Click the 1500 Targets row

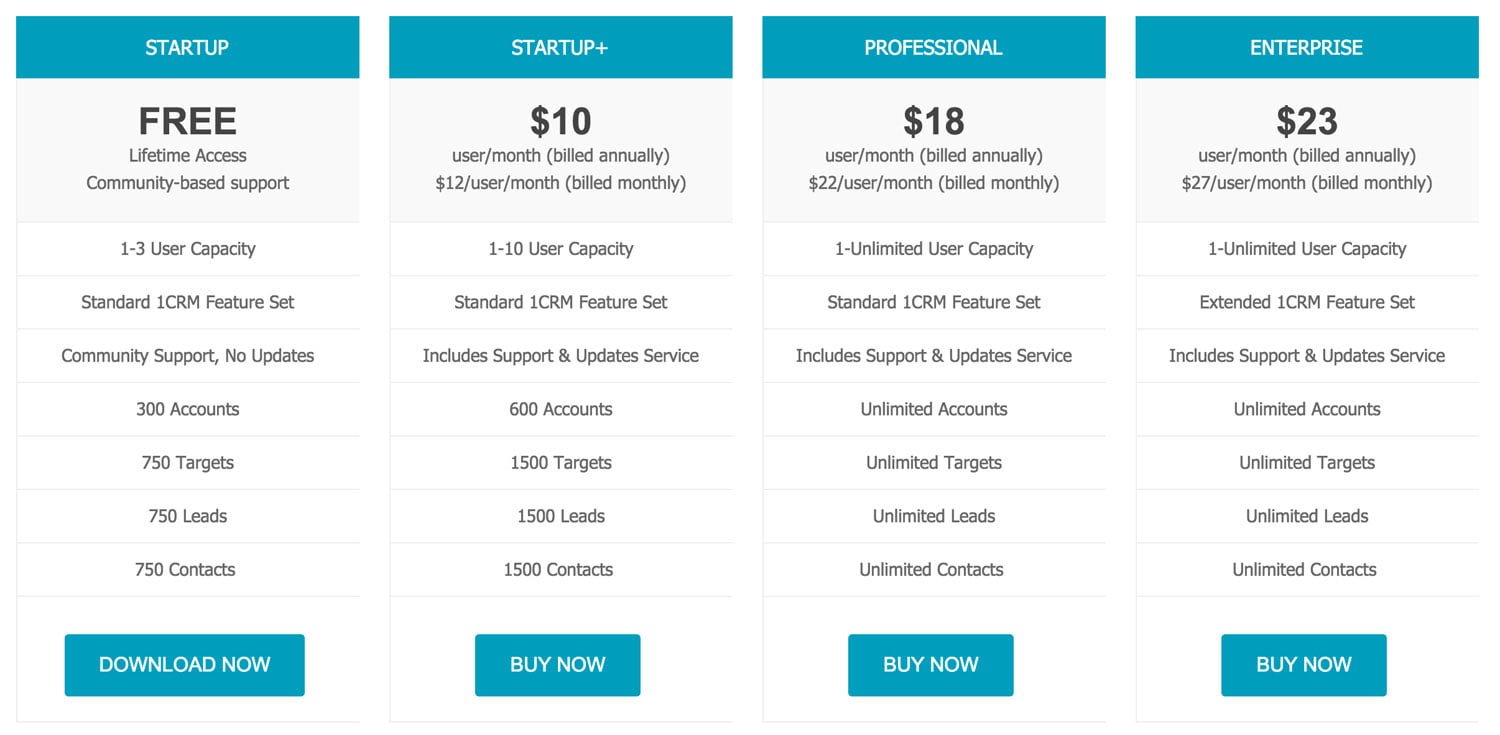561,463
